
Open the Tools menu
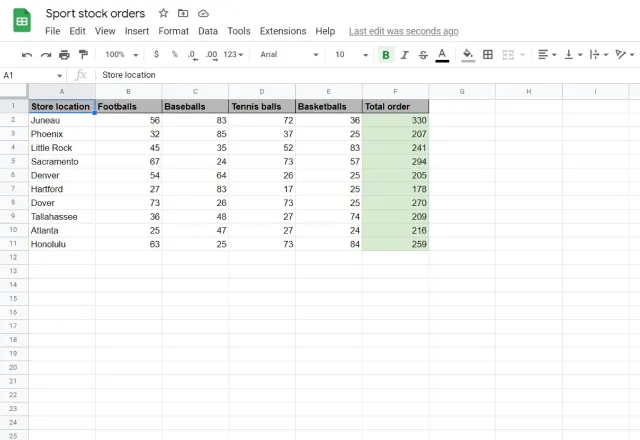pos(239,31)
